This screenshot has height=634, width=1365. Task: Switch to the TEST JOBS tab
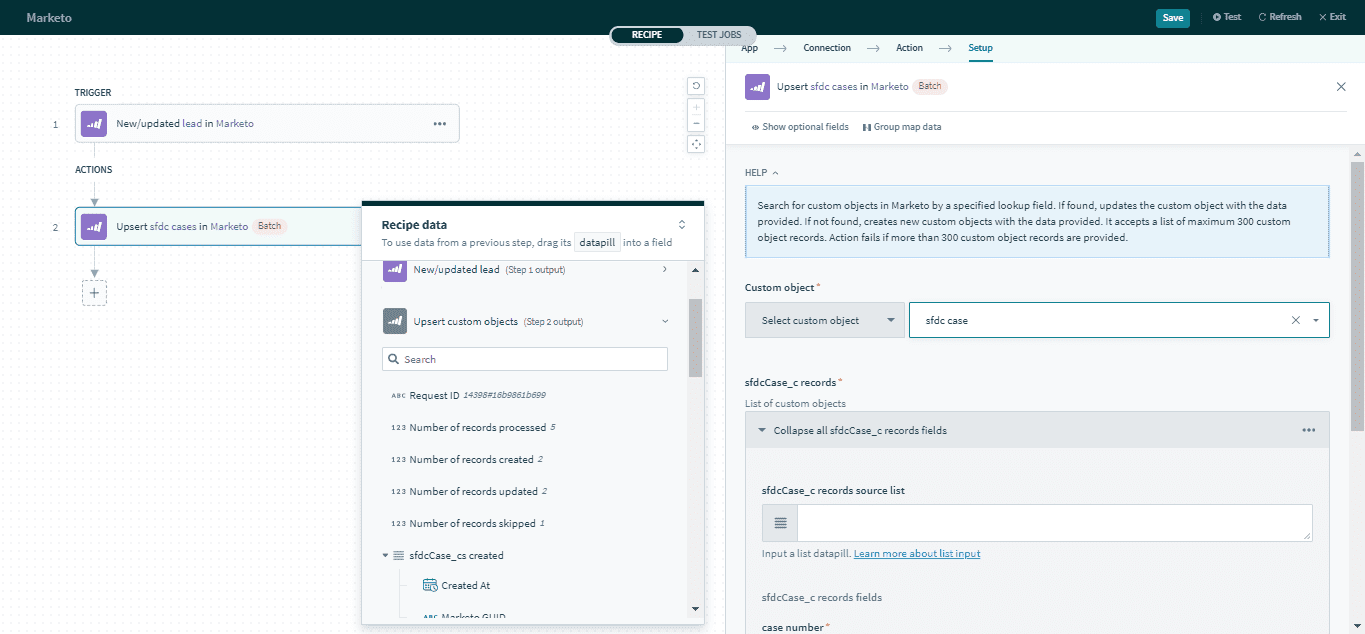coord(718,34)
